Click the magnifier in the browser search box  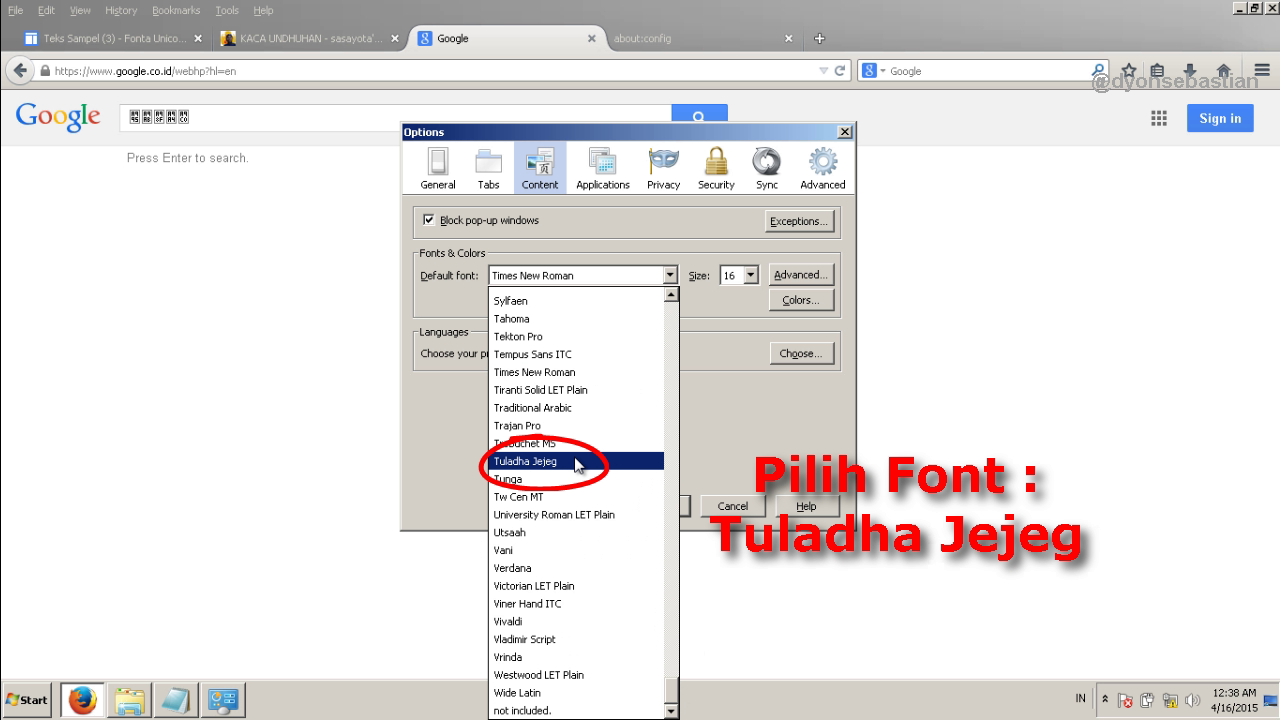tap(1100, 71)
